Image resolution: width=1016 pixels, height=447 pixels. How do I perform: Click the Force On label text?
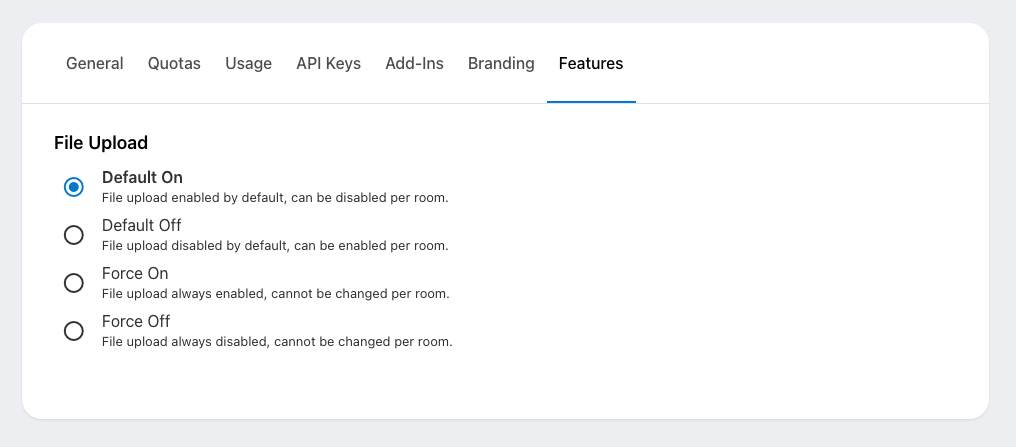(135, 273)
